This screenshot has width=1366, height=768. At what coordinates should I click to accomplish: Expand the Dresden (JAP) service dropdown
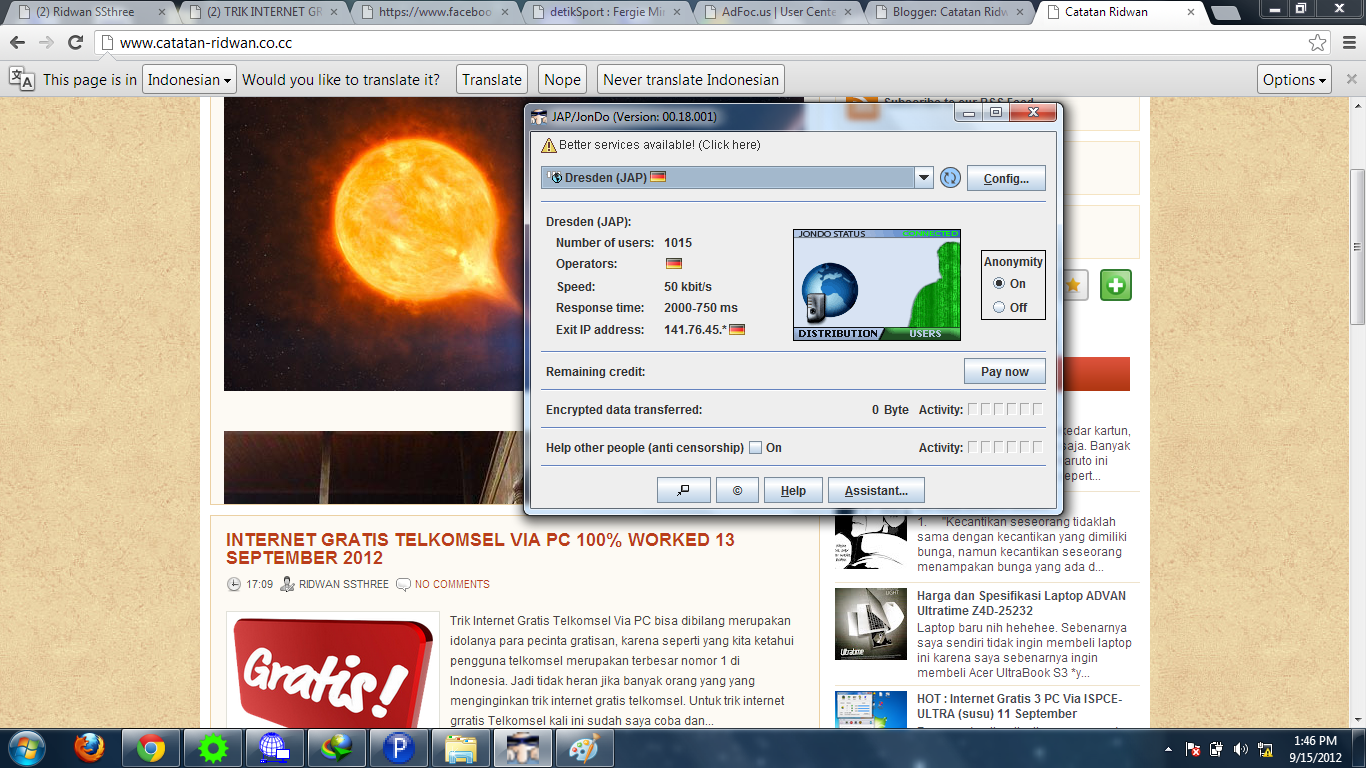coord(924,178)
